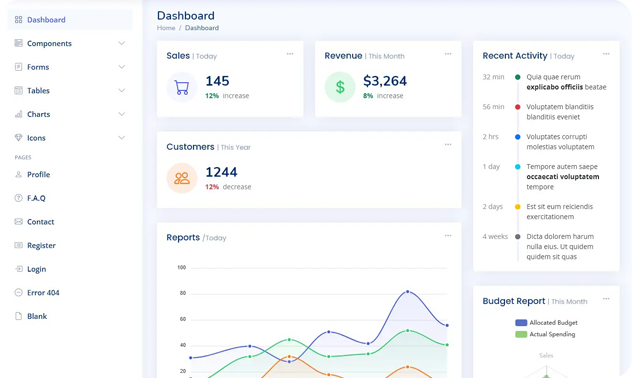The image size is (632, 378).
Task: Open the Customers card three-dot menu
Action: 448,144
